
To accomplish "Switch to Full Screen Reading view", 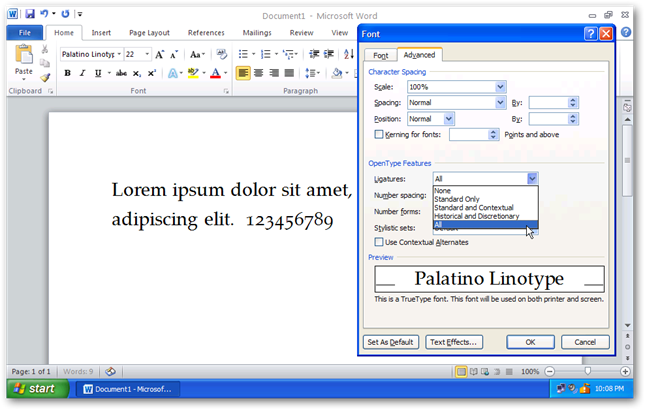I will [x=474, y=372].
